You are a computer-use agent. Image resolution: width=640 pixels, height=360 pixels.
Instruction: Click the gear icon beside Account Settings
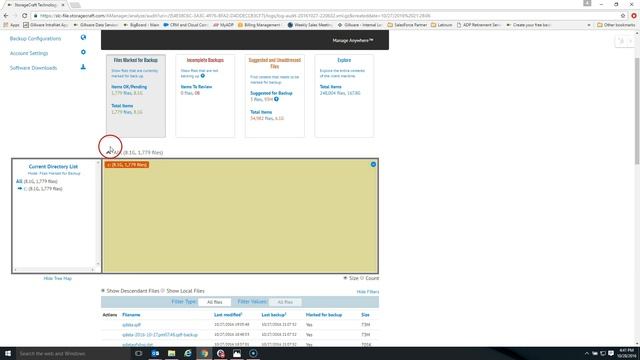click(x=83, y=52)
